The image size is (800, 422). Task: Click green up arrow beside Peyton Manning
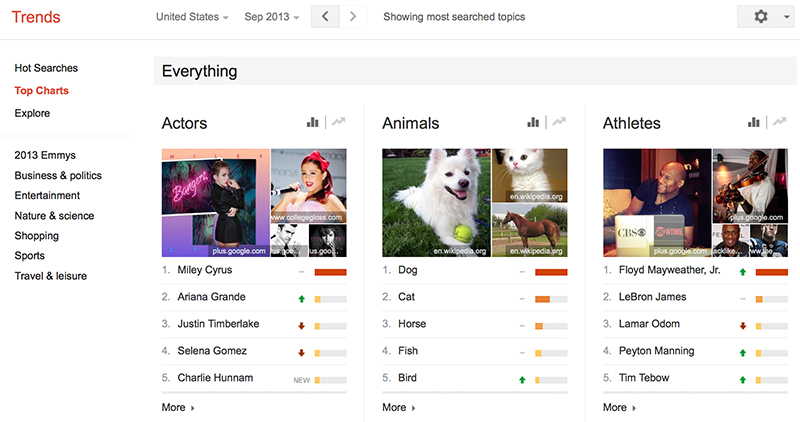tap(743, 353)
